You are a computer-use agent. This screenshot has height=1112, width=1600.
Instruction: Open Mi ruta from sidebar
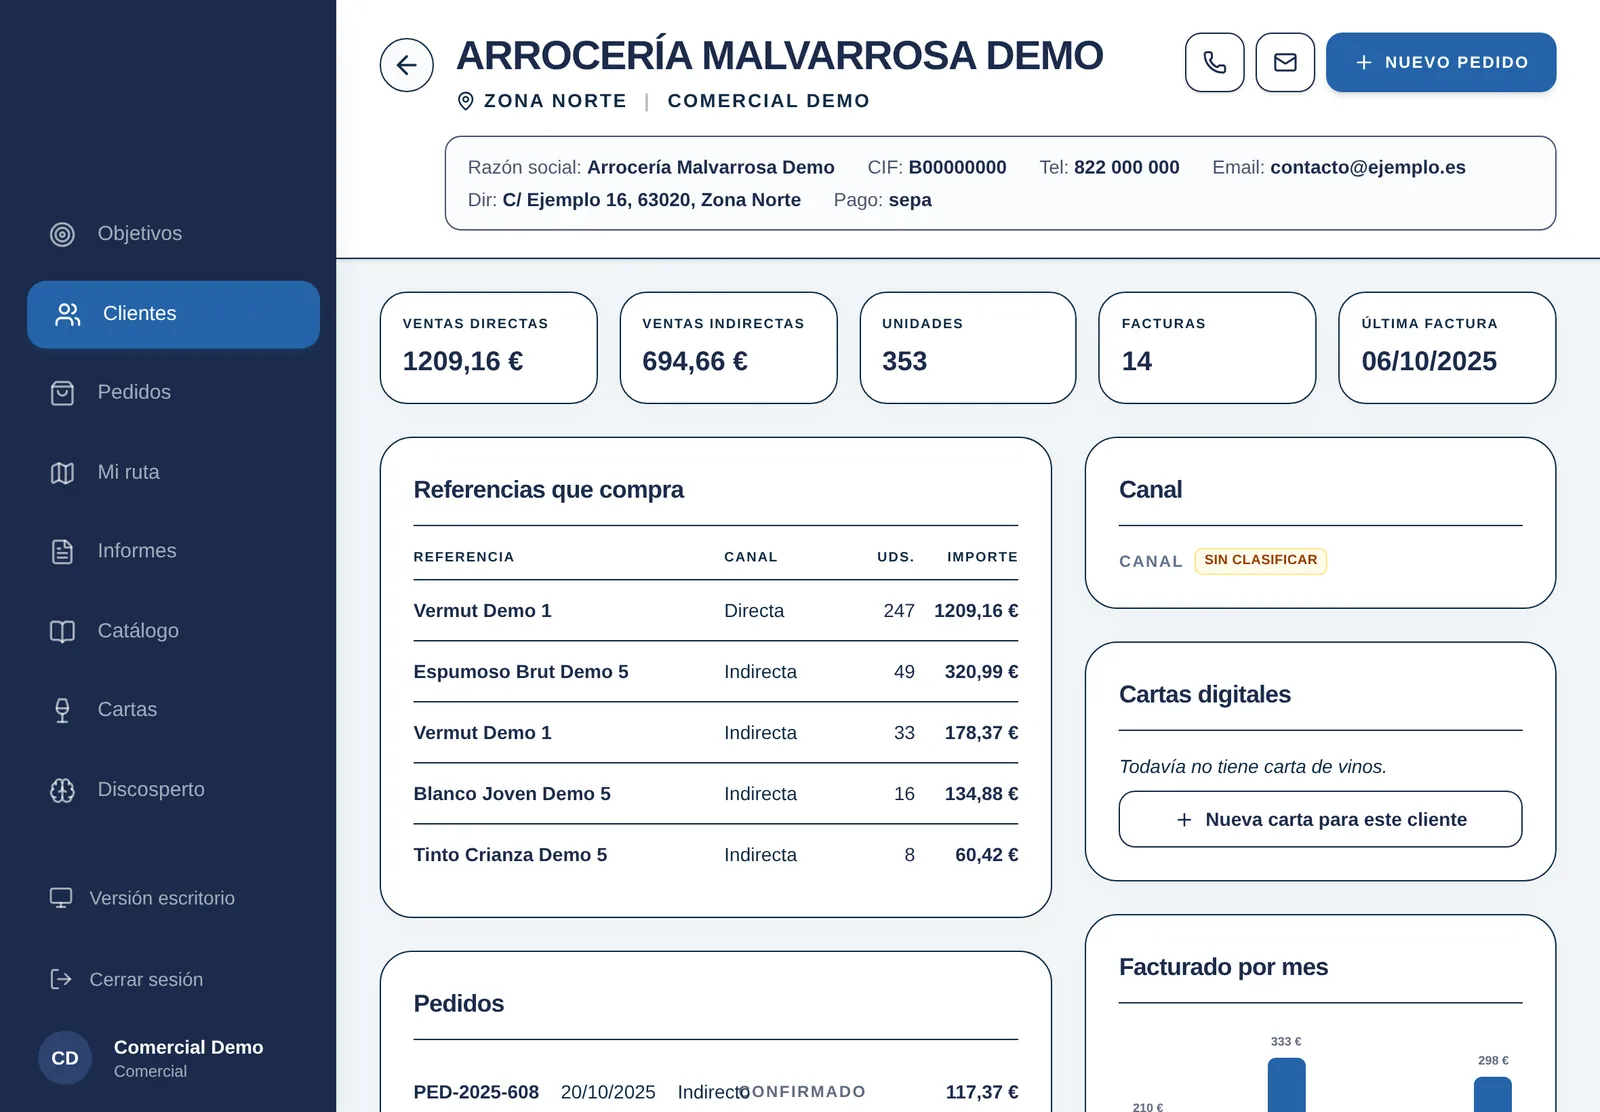(x=173, y=473)
